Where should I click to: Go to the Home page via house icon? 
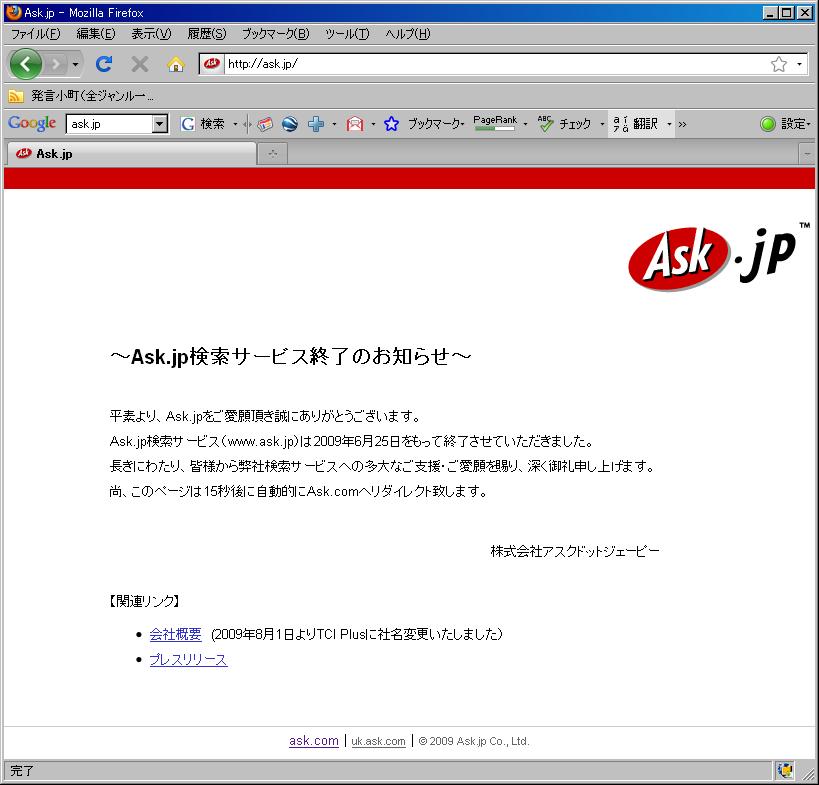pyautogui.click(x=176, y=64)
